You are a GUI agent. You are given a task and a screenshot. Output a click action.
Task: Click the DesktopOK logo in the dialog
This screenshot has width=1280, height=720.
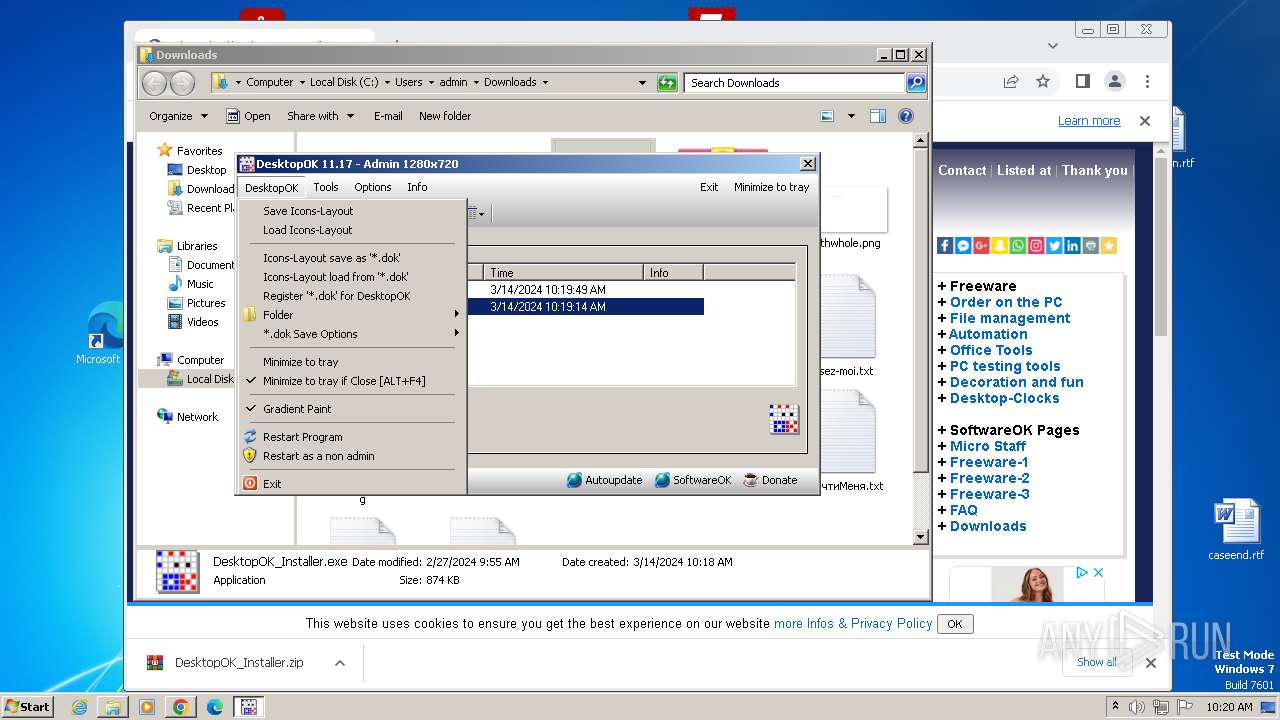pos(784,419)
